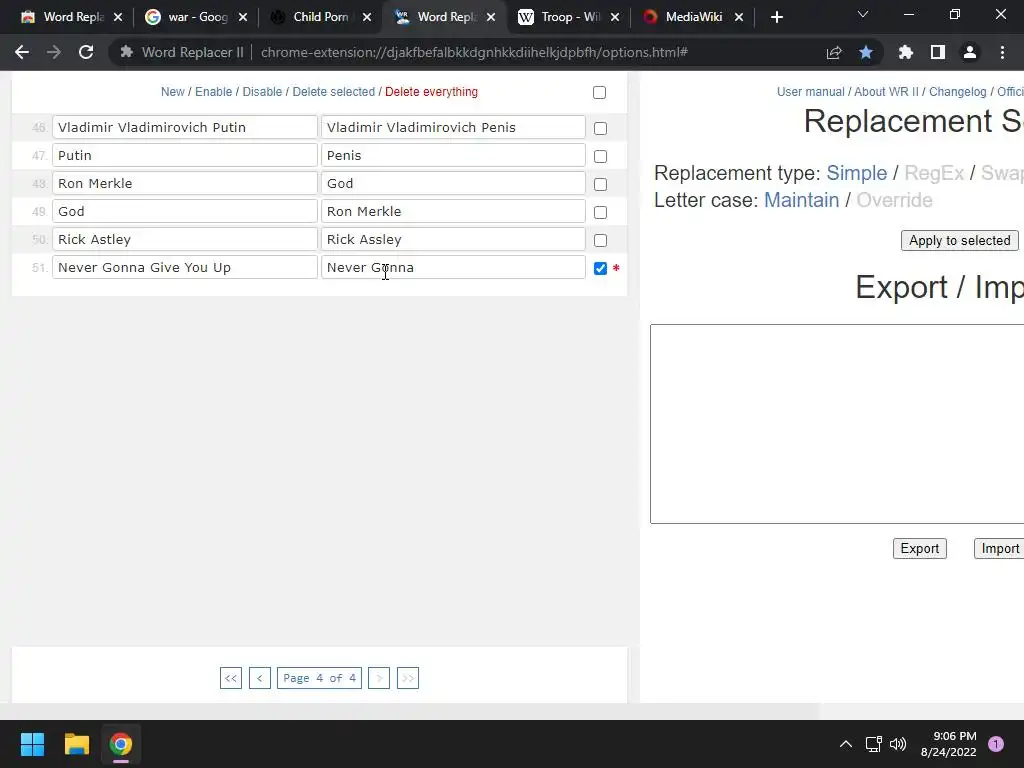Image resolution: width=1024 pixels, height=768 pixels.
Task: Click the red Delete everything link
Action: 431,92
